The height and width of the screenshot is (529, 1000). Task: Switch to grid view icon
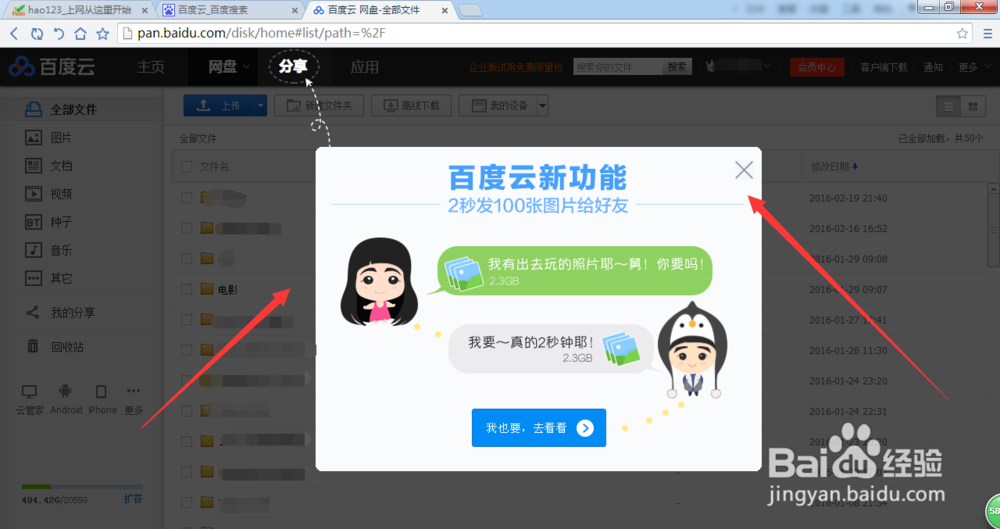[x=973, y=107]
